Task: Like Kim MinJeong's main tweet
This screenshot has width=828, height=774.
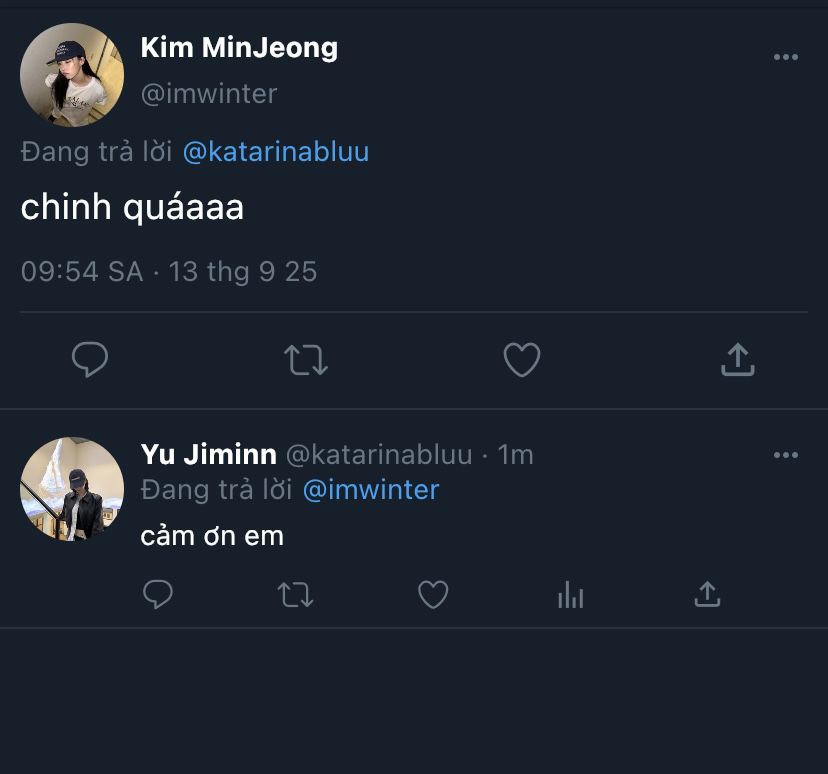Action: click(521, 360)
